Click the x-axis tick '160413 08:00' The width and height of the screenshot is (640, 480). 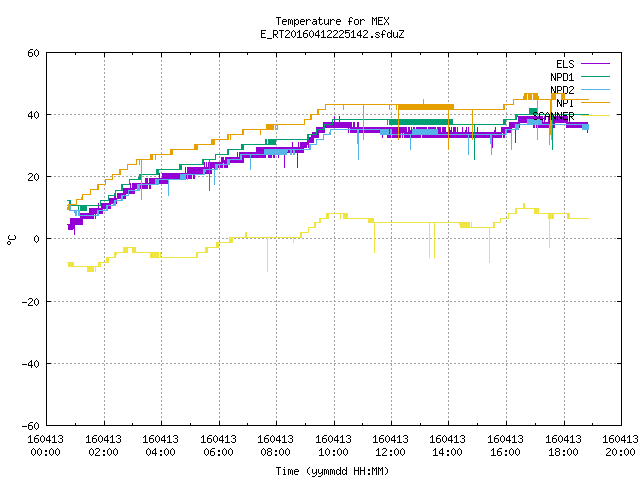[x=276, y=445]
